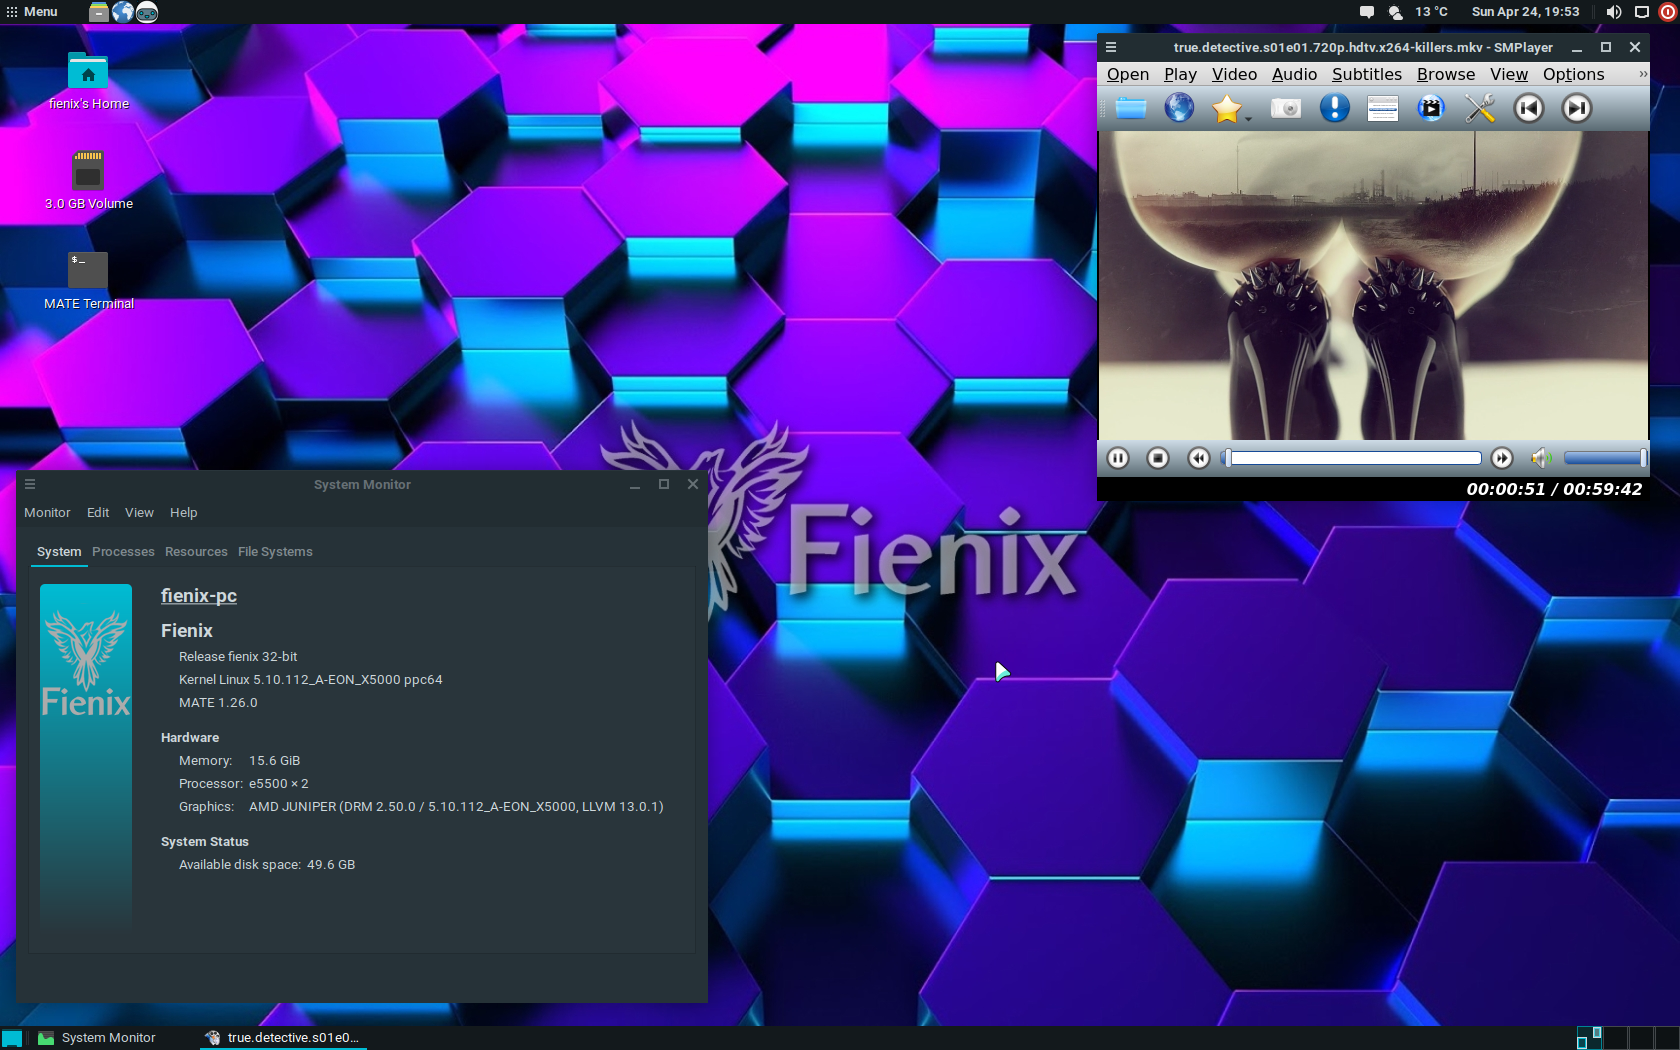Screen dimensions: 1680x1050
Task: Click the Fienix logo in System Monitor
Action: click(86, 665)
